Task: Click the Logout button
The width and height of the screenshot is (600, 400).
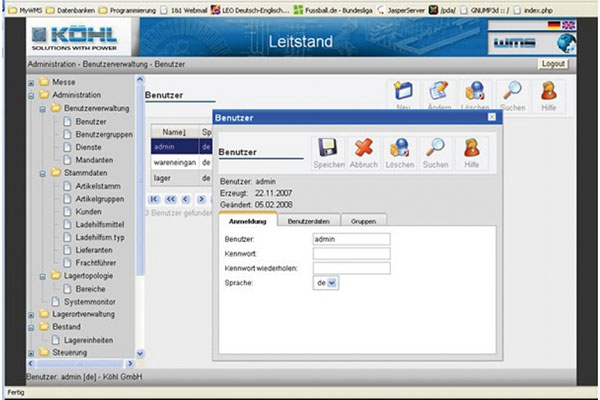Action: click(552, 63)
